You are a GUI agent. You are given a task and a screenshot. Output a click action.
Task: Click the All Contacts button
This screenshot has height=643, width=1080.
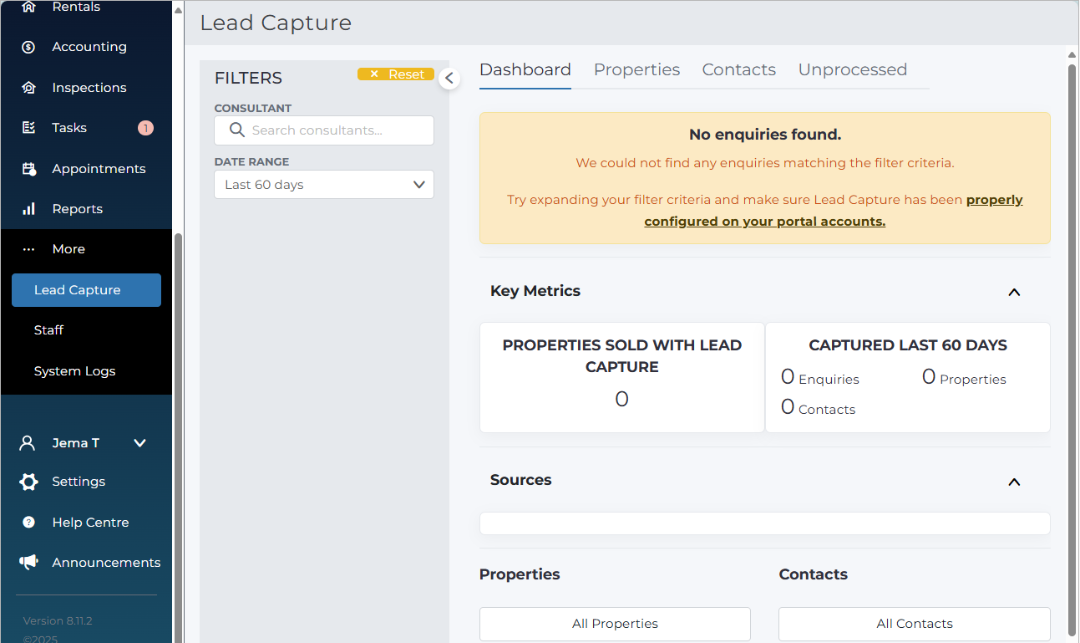(x=914, y=624)
